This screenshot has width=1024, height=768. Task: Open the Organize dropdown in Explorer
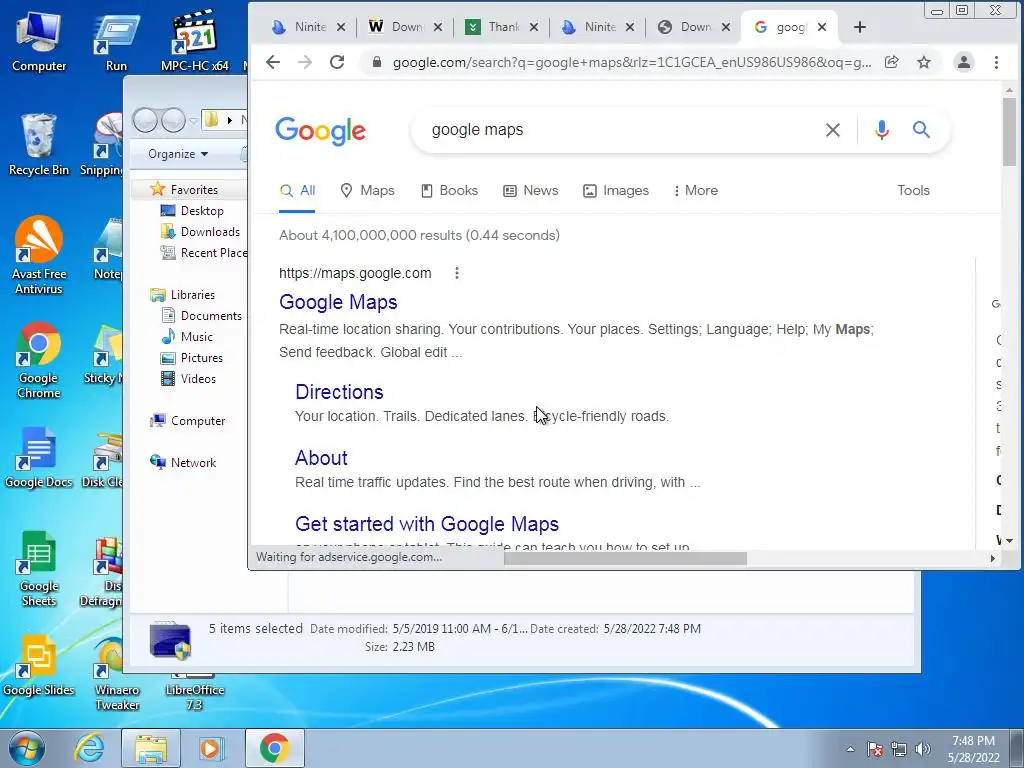(178, 154)
